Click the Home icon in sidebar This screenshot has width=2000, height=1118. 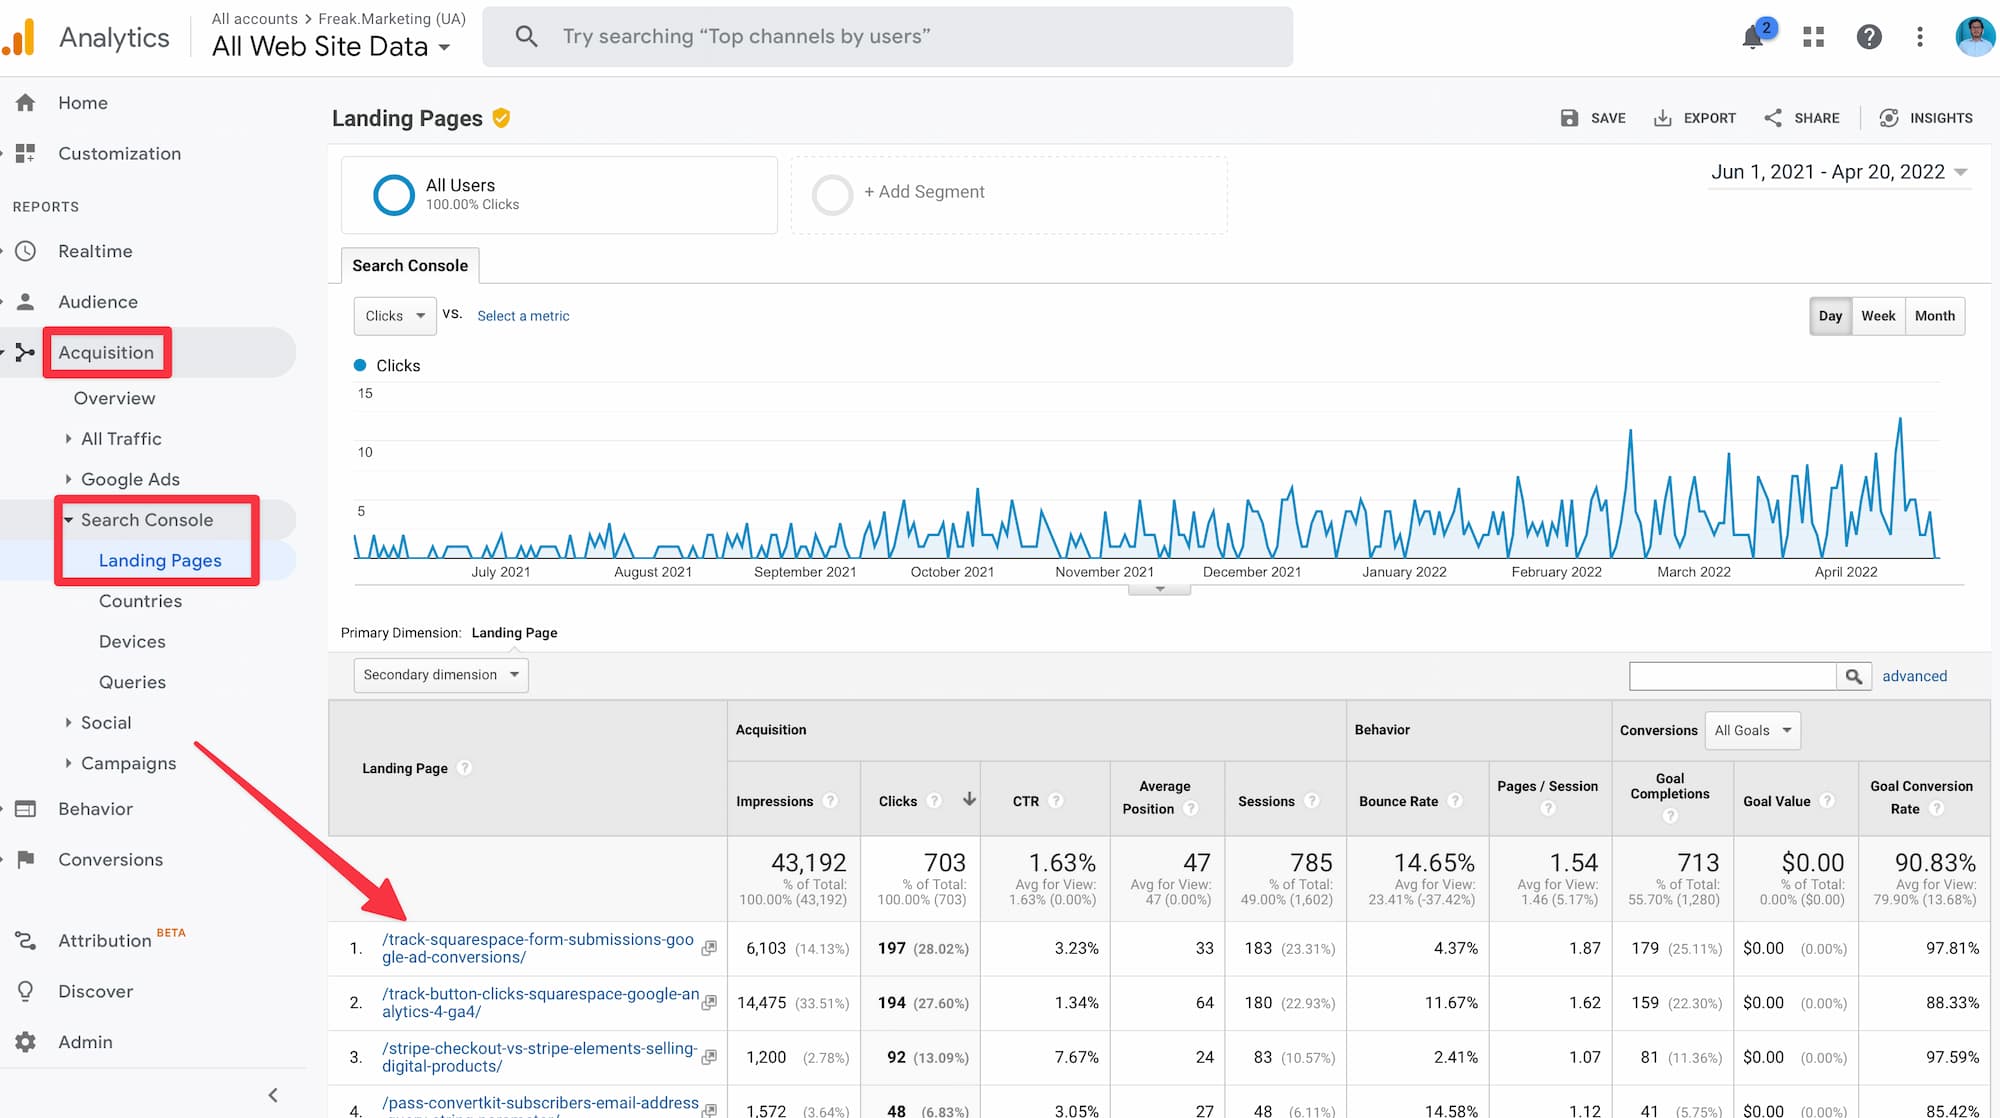pos(26,103)
